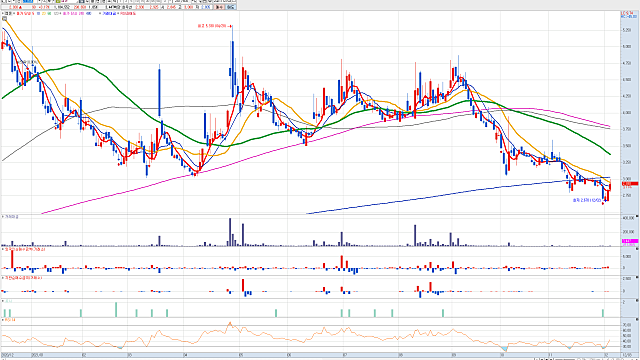Expand the price chart legend arrow
Image resolution: width=640 pixels, height=360 pixels.
(x=2, y=13)
